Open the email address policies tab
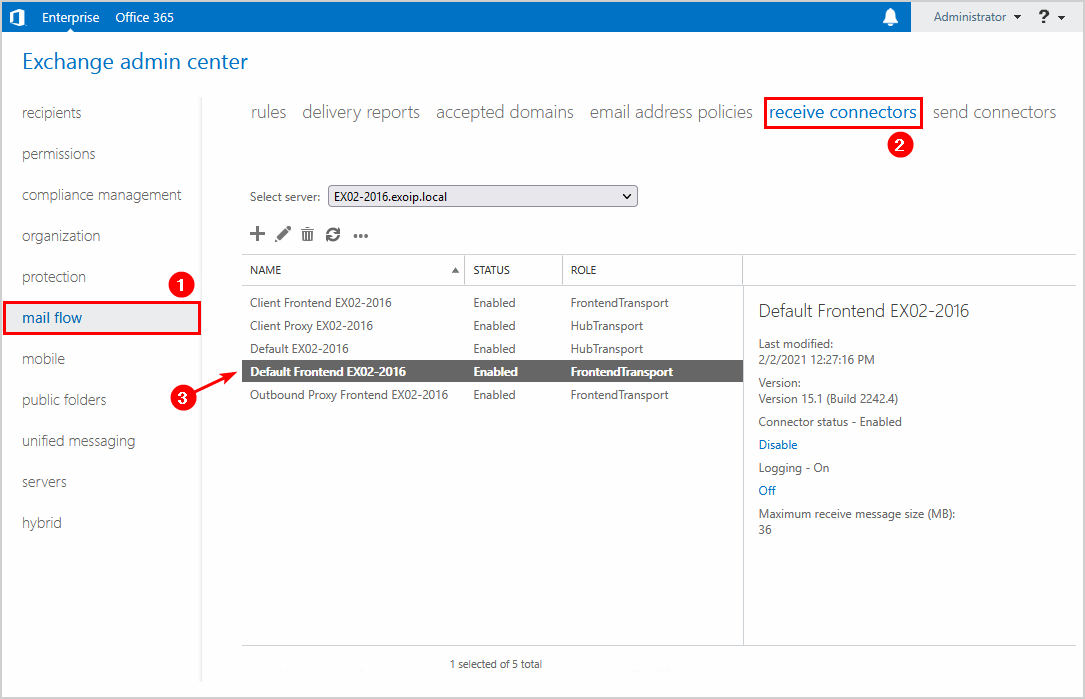The height and width of the screenshot is (699, 1085). pos(671,112)
